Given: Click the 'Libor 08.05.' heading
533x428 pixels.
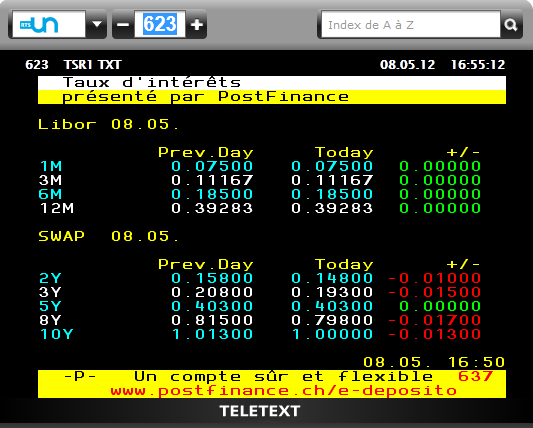Looking at the screenshot, I should tap(108, 125).
